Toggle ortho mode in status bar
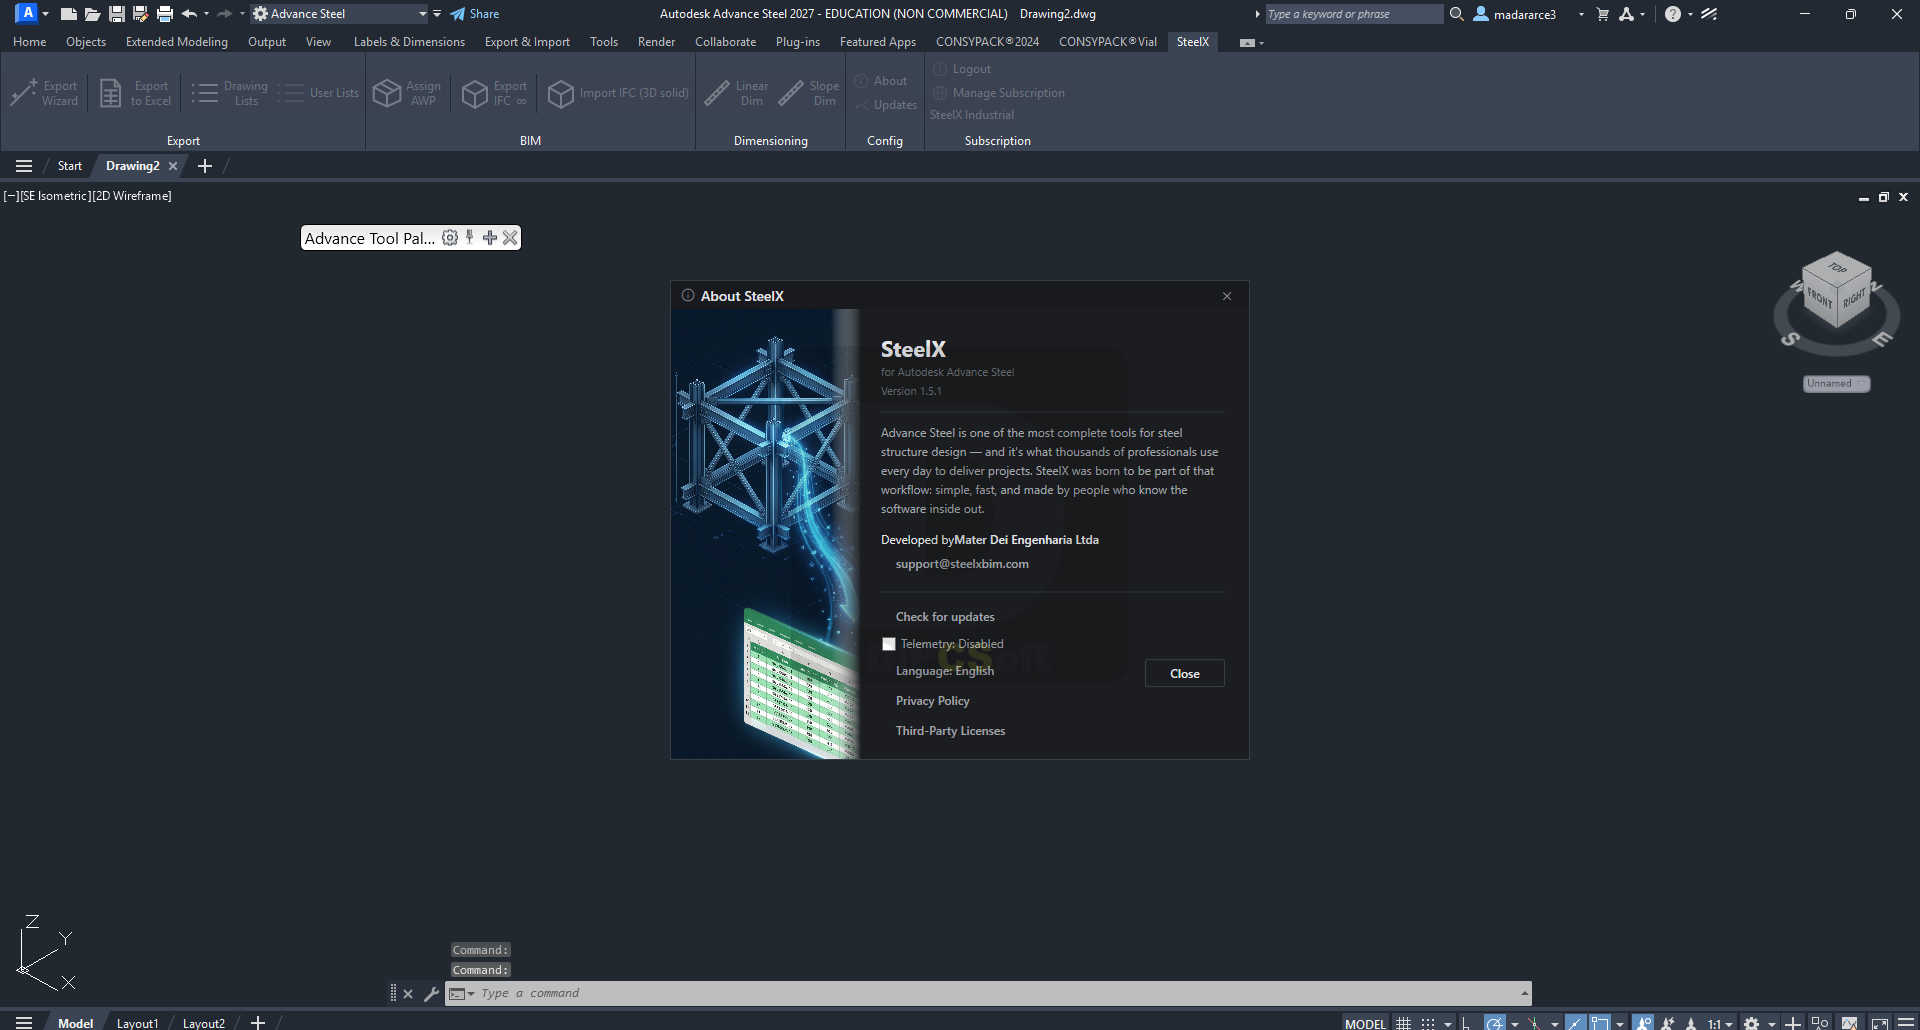This screenshot has height=1030, width=1920. (1466, 1023)
